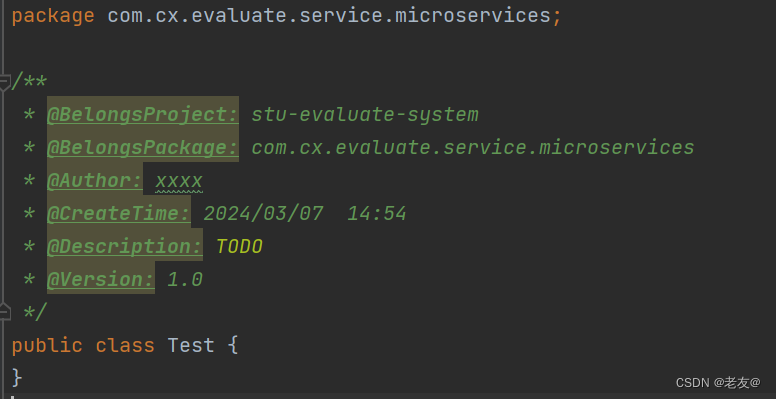
Task: Place cursor in 2024/03/07 date text
Action: (x=264, y=213)
